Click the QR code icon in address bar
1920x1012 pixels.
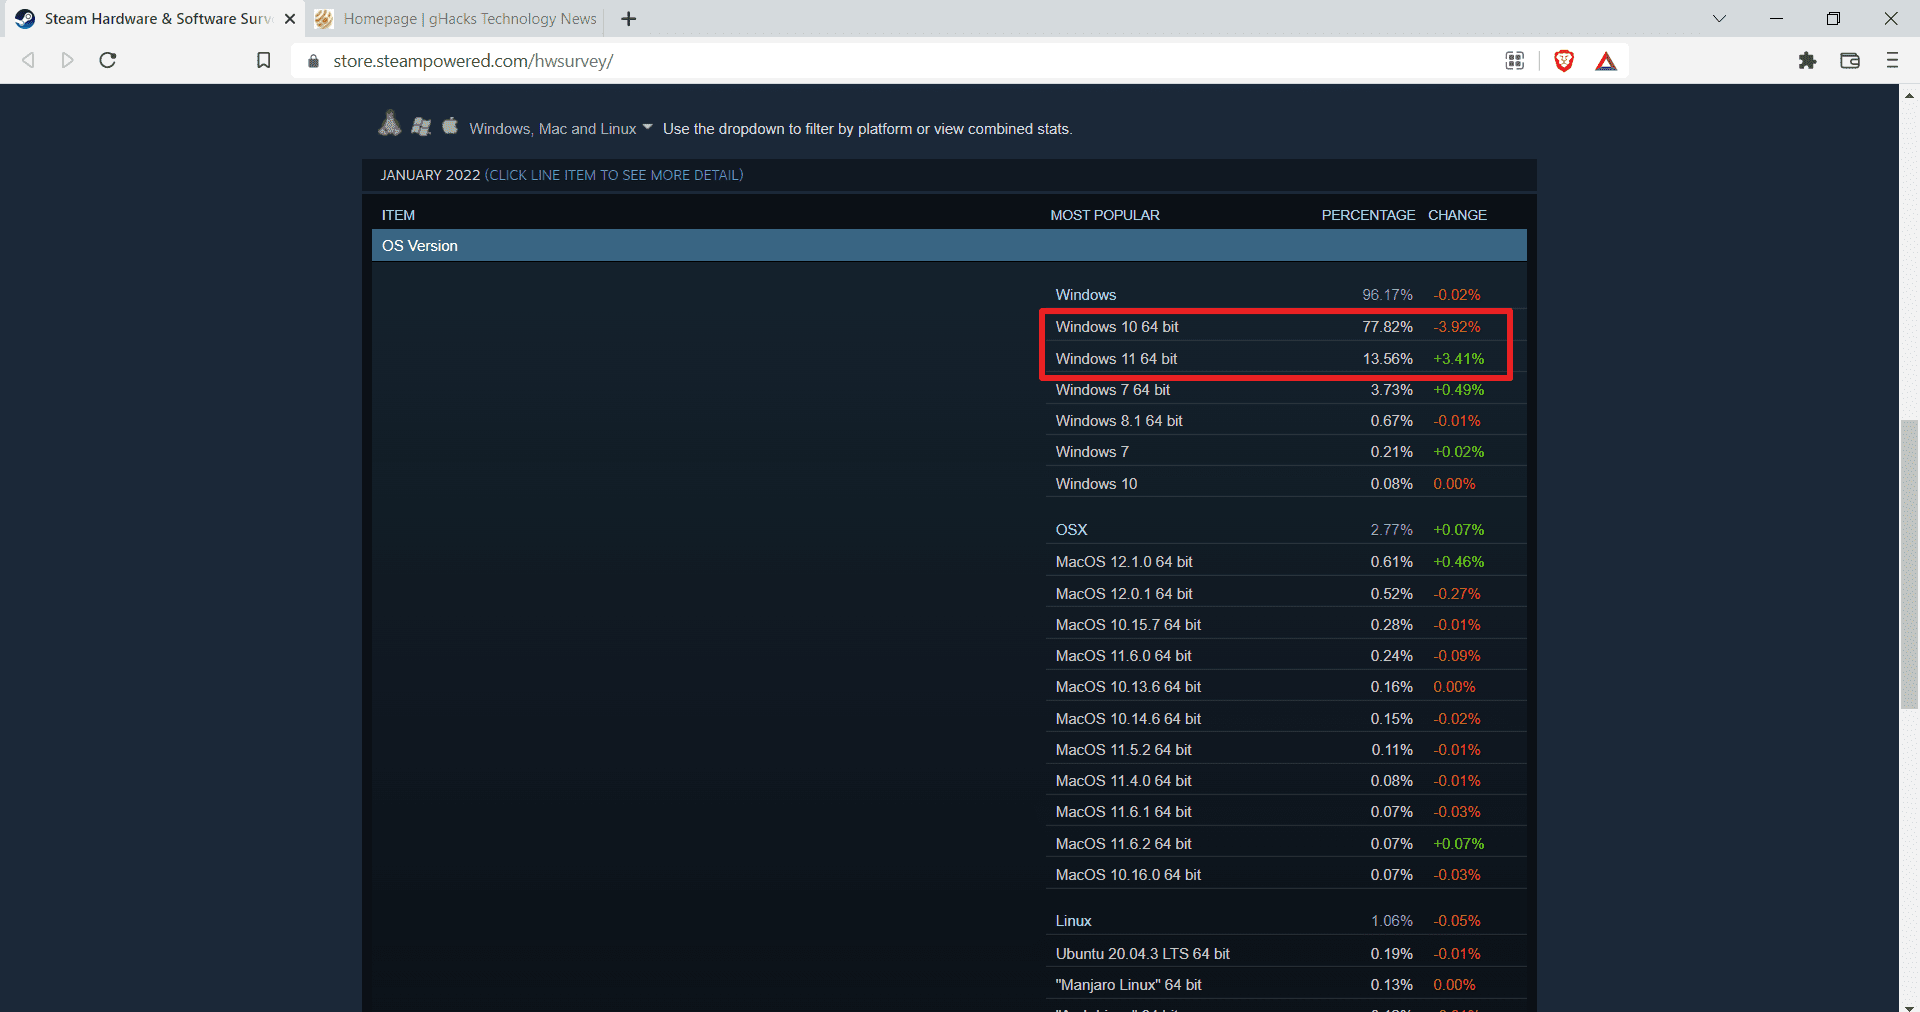pos(1514,61)
